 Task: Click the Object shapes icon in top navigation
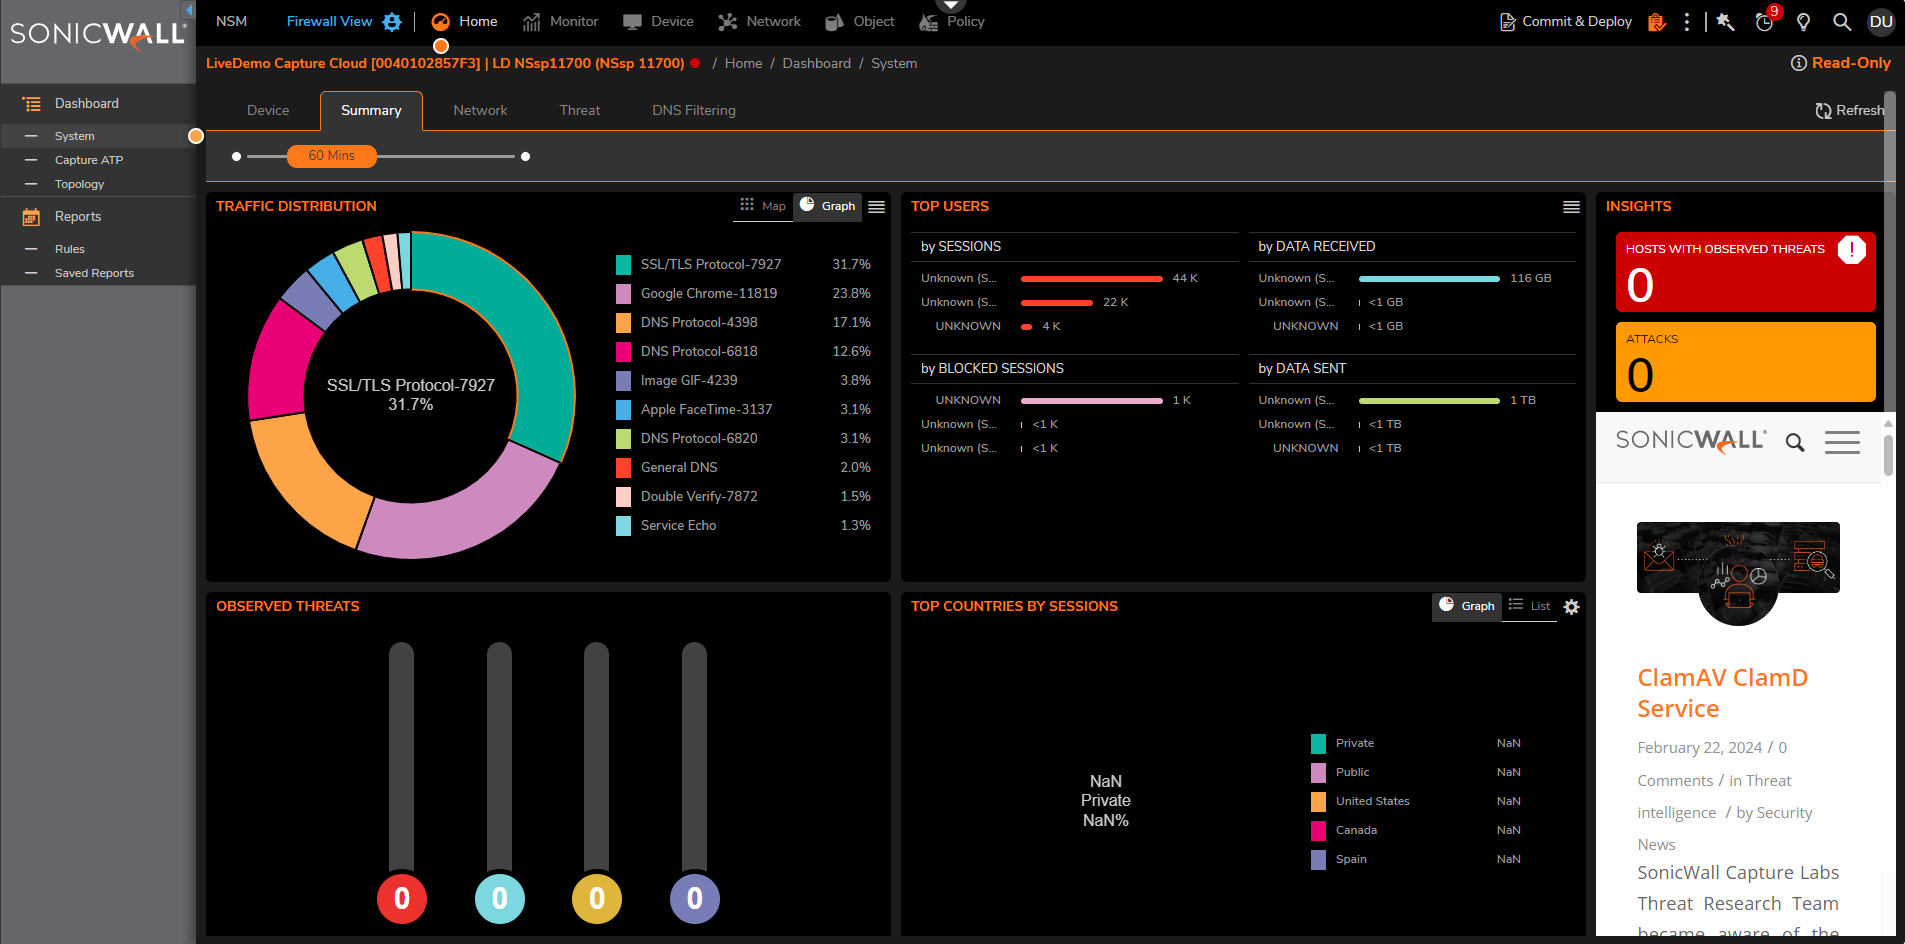834,22
